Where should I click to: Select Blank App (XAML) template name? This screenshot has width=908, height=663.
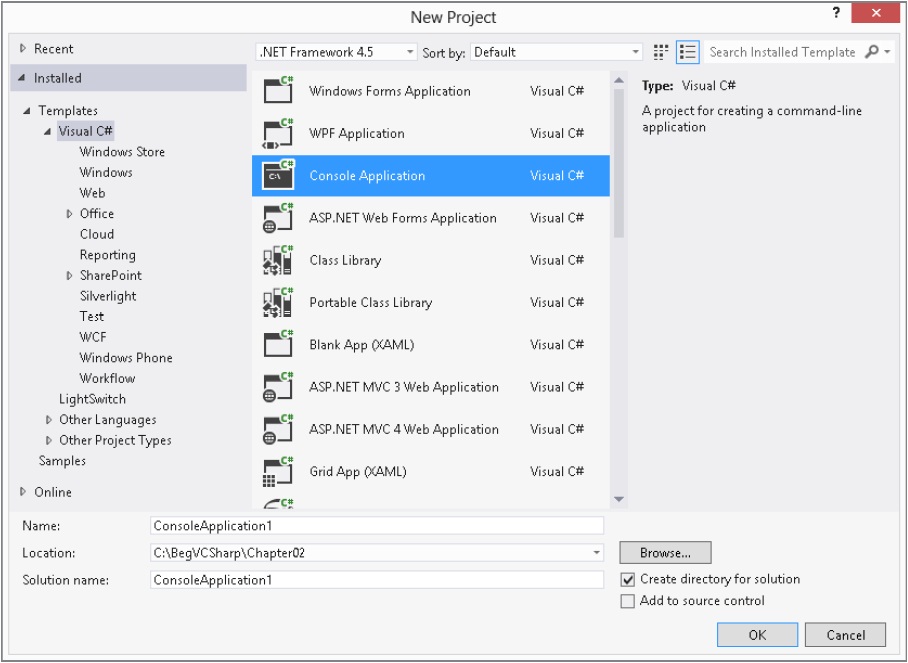pyautogui.click(x=362, y=345)
